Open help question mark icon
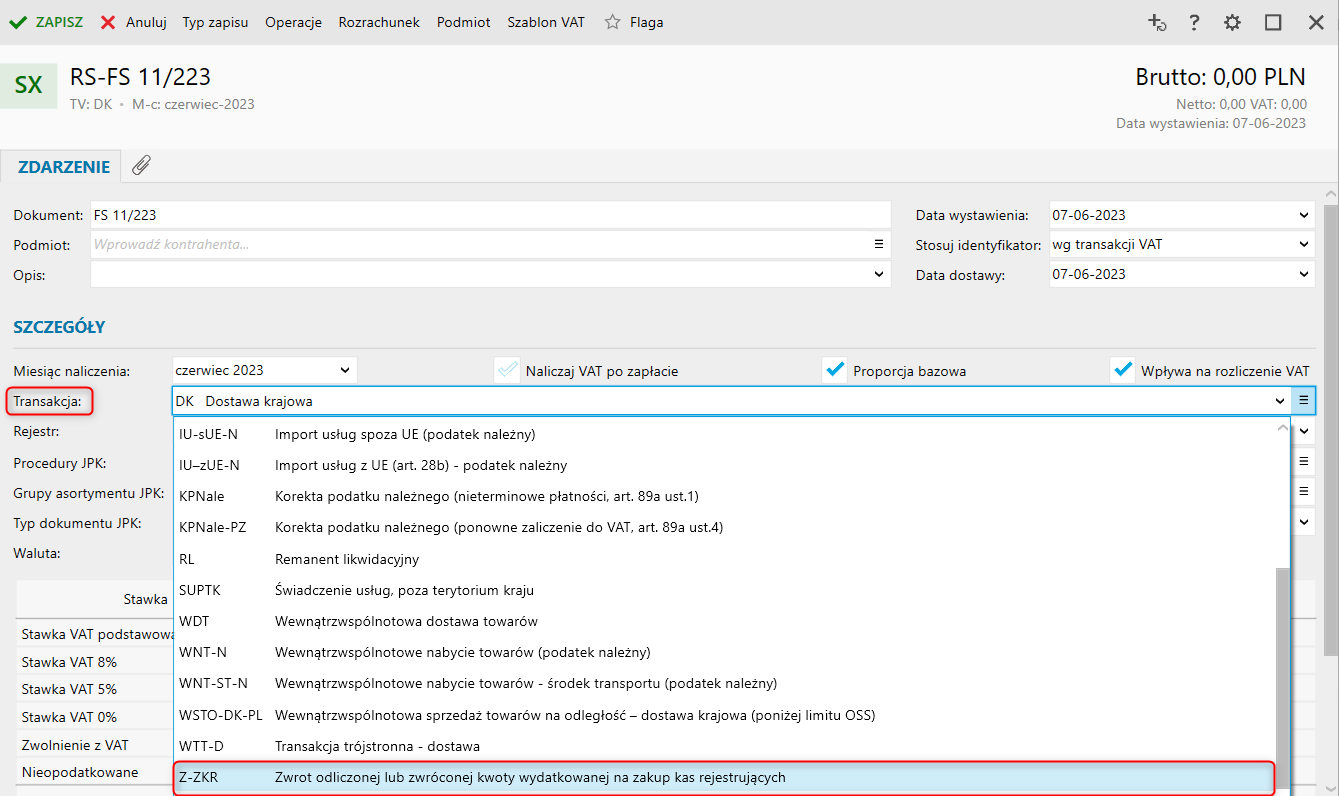Viewport: 1339px width, 796px height. [1194, 22]
